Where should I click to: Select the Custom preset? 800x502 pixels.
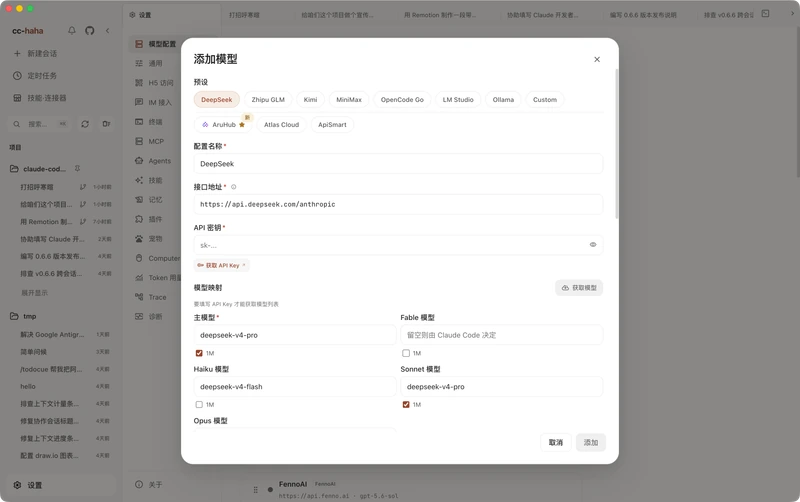pyautogui.click(x=545, y=99)
